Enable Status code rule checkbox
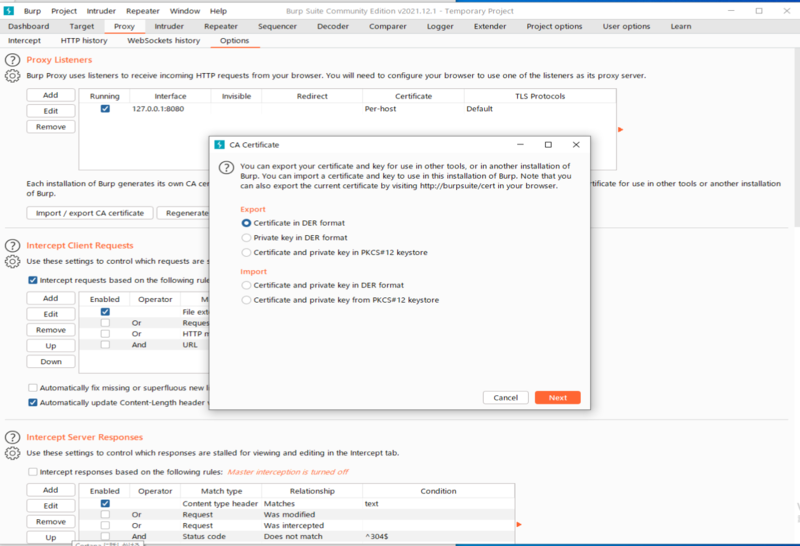800x546 pixels. coord(105,536)
